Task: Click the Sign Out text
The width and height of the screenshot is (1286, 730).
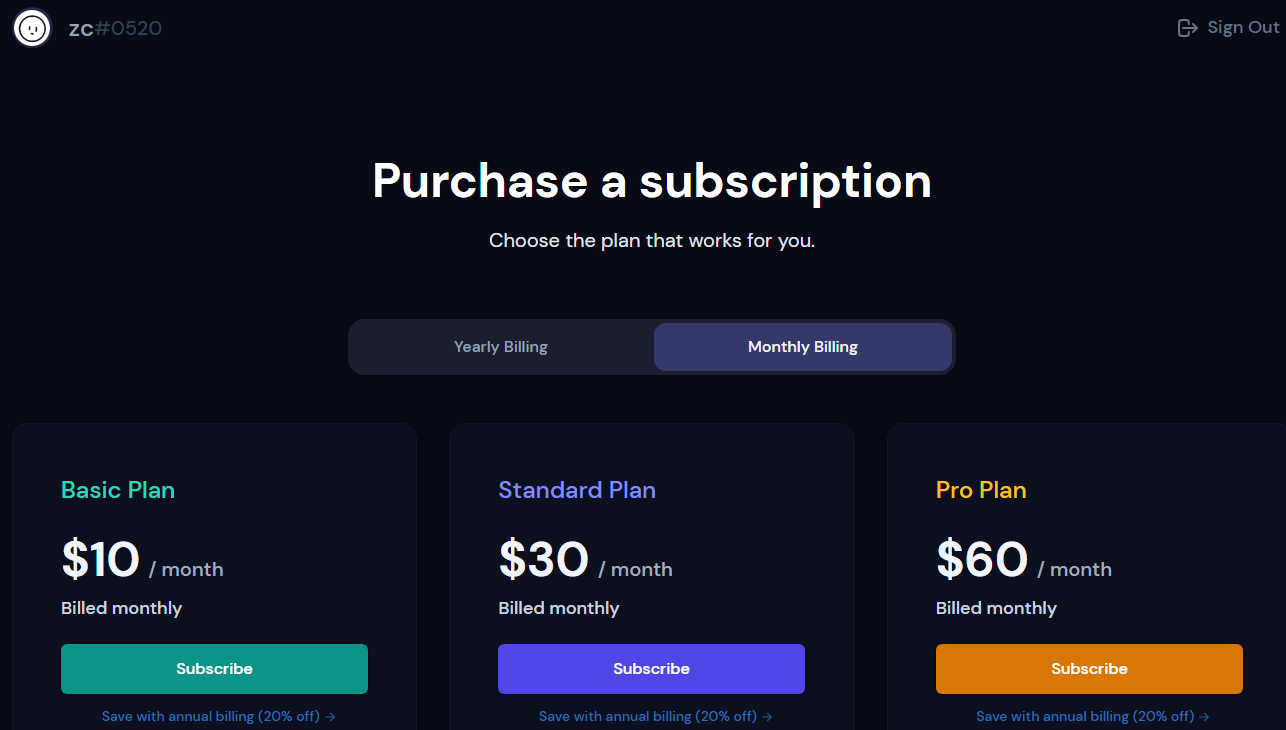Action: click(1243, 28)
